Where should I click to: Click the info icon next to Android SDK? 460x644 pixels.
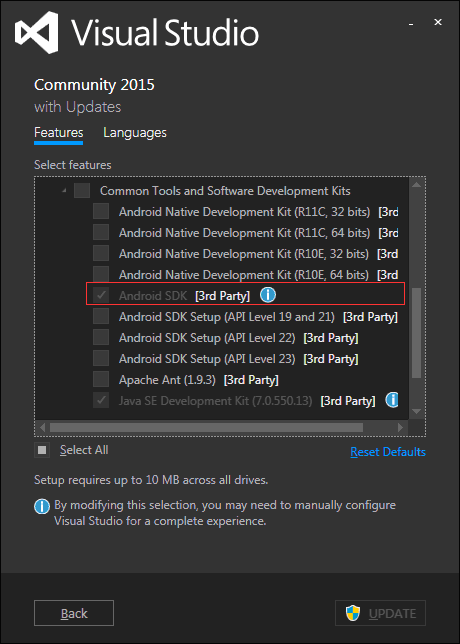[268, 295]
